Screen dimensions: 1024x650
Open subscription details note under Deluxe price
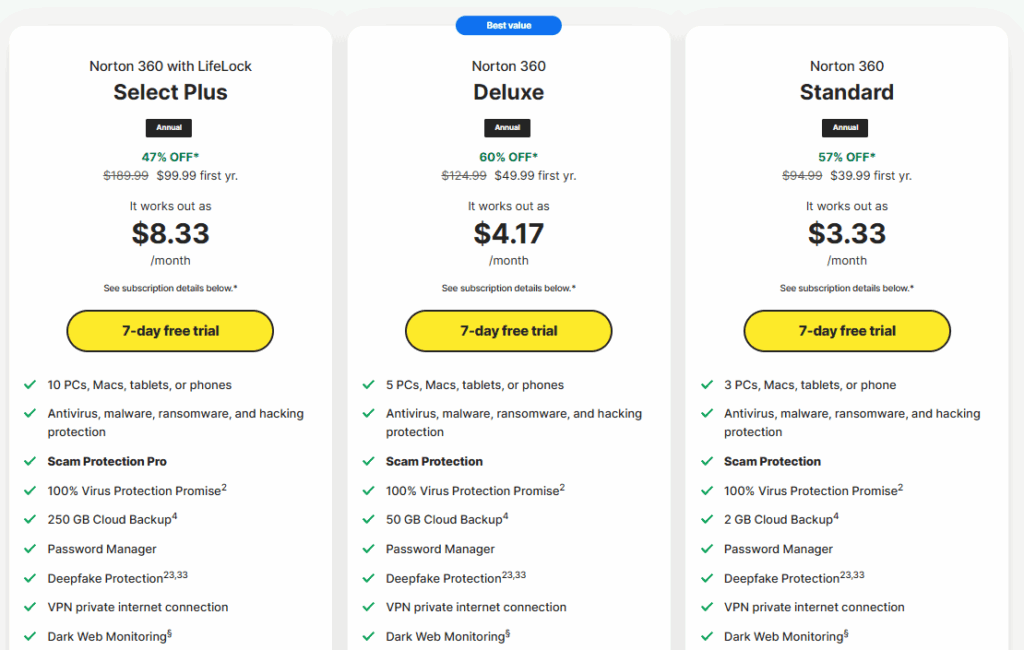click(x=508, y=288)
